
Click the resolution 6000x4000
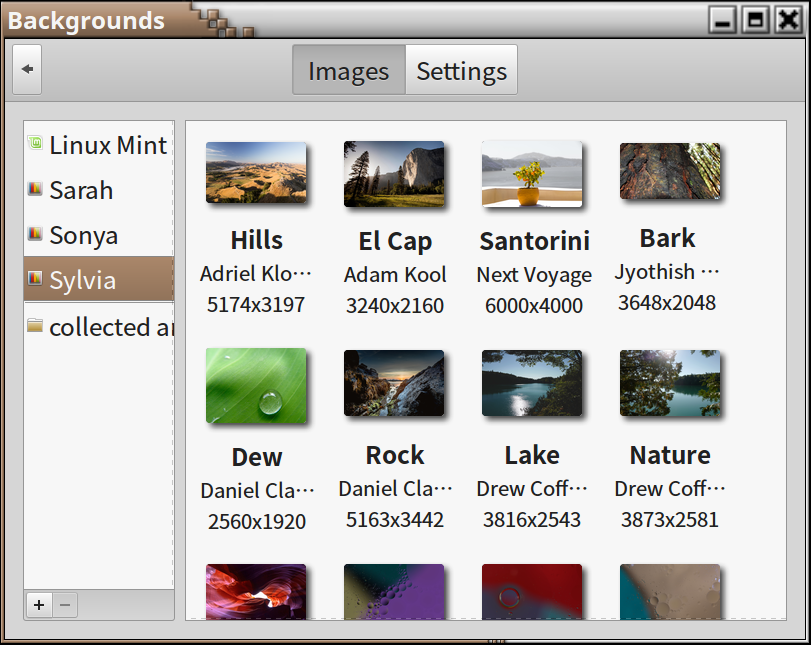point(534,306)
